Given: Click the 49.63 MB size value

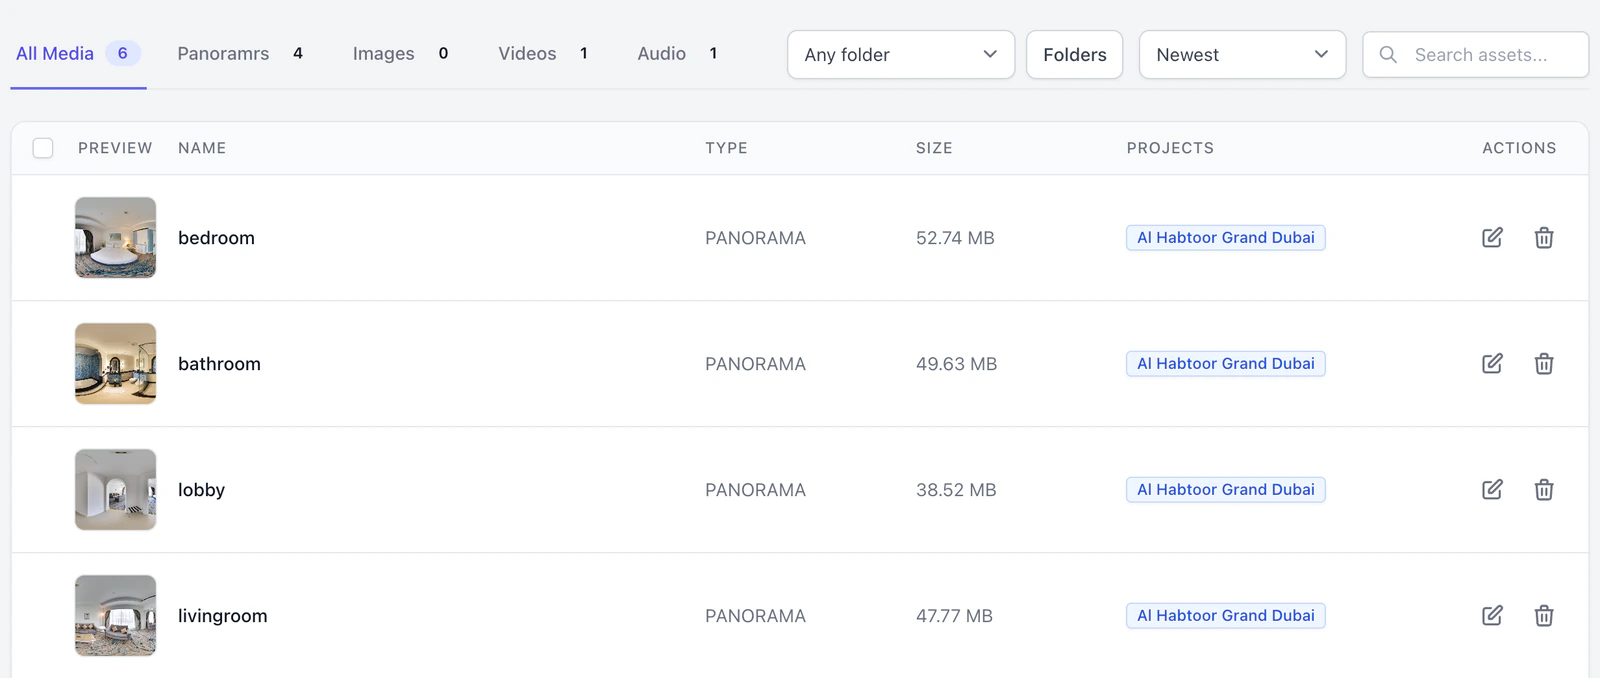Looking at the screenshot, I should tap(956, 363).
